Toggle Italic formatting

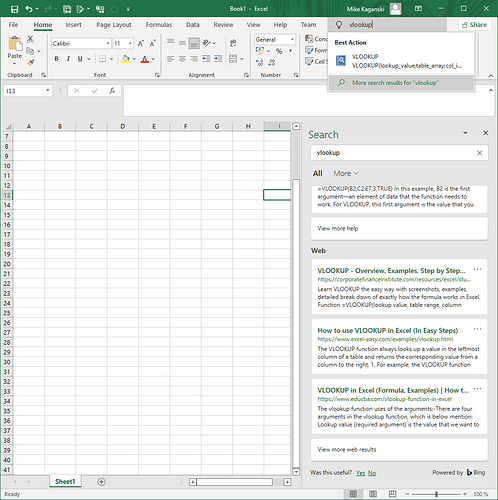tap(68, 59)
